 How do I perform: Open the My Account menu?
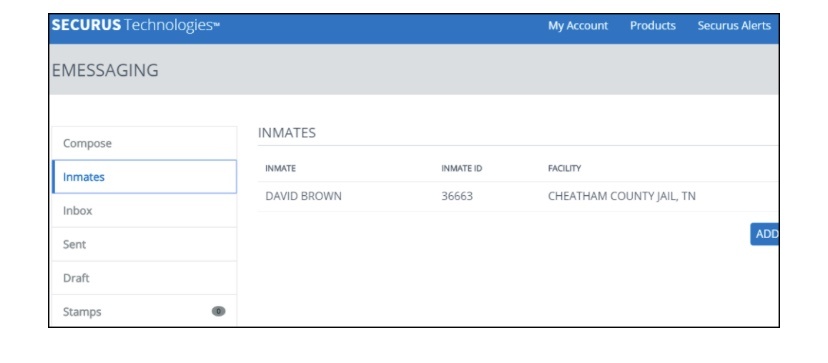coord(578,25)
